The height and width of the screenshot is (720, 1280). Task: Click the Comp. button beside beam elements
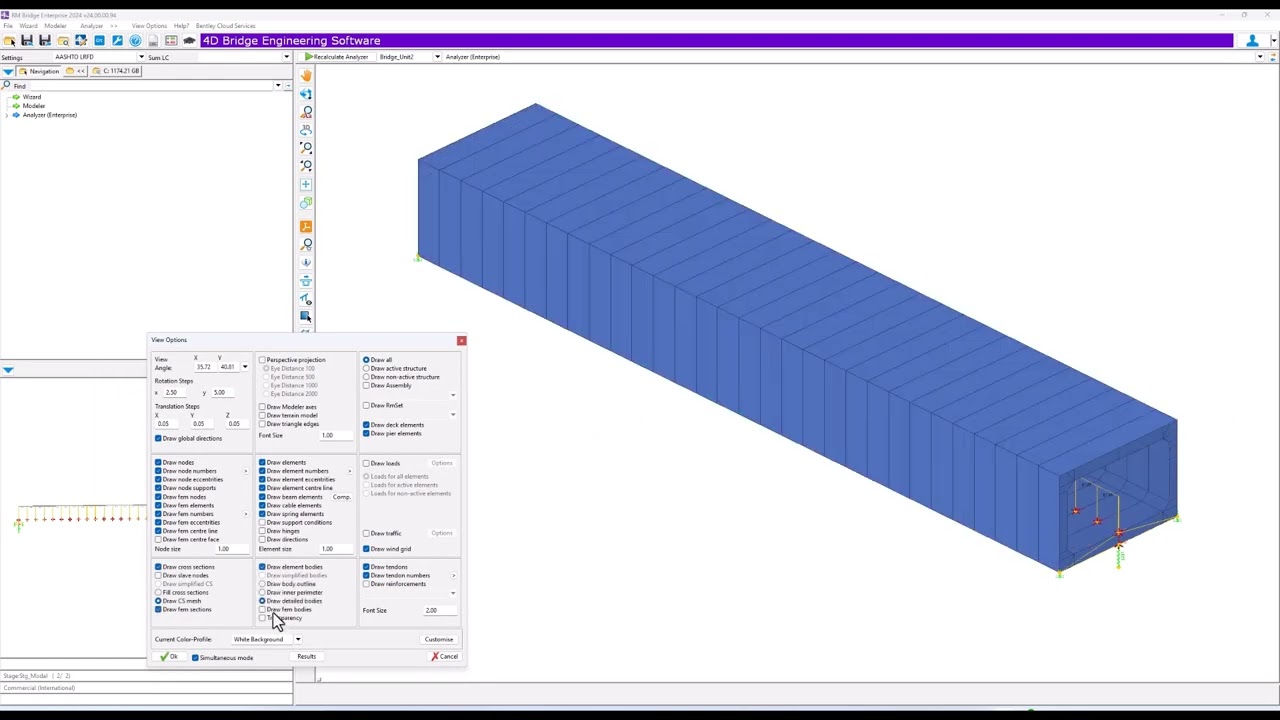[342, 497]
